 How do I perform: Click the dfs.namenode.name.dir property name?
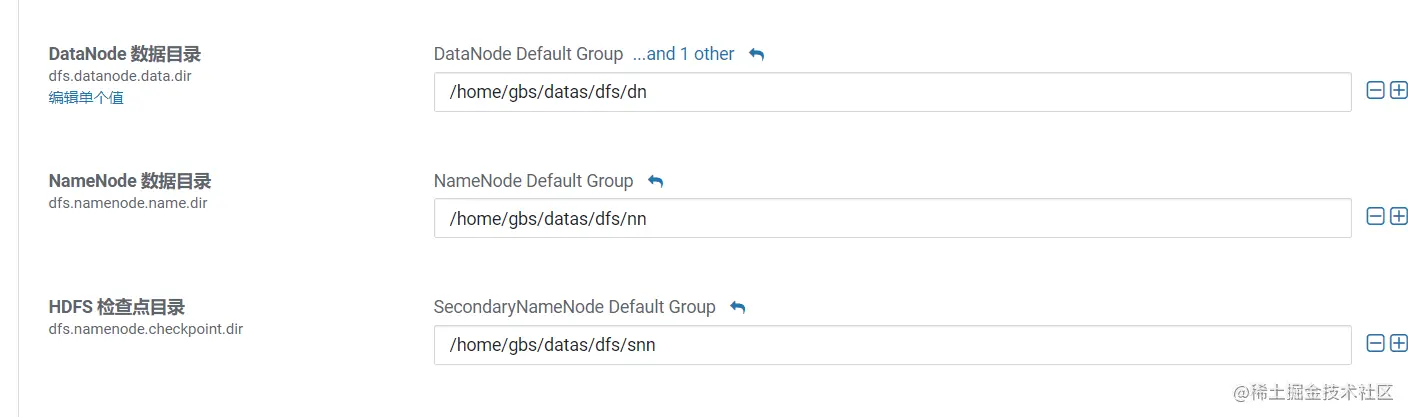coord(127,202)
